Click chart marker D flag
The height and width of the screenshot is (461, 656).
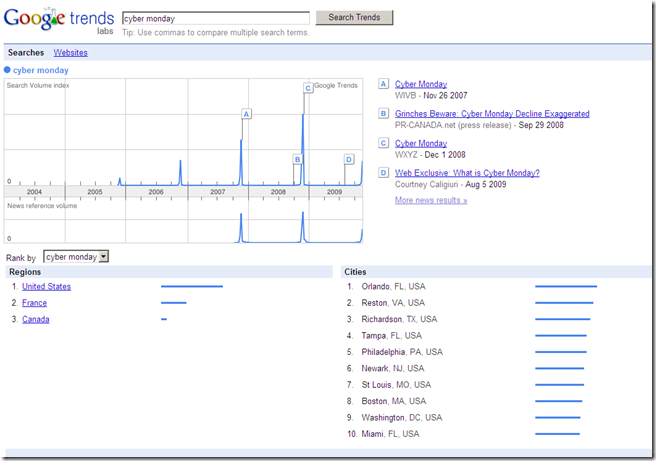coord(349,159)
